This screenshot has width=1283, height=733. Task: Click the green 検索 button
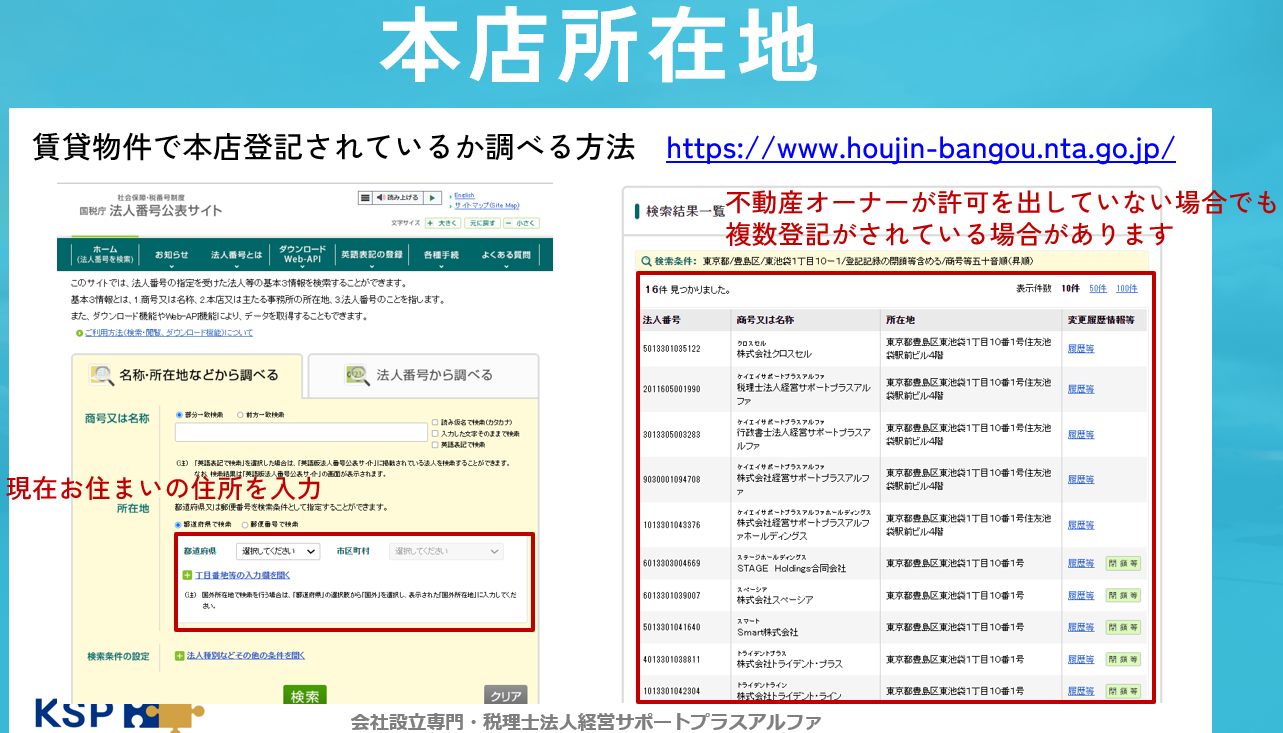(305, 695)
